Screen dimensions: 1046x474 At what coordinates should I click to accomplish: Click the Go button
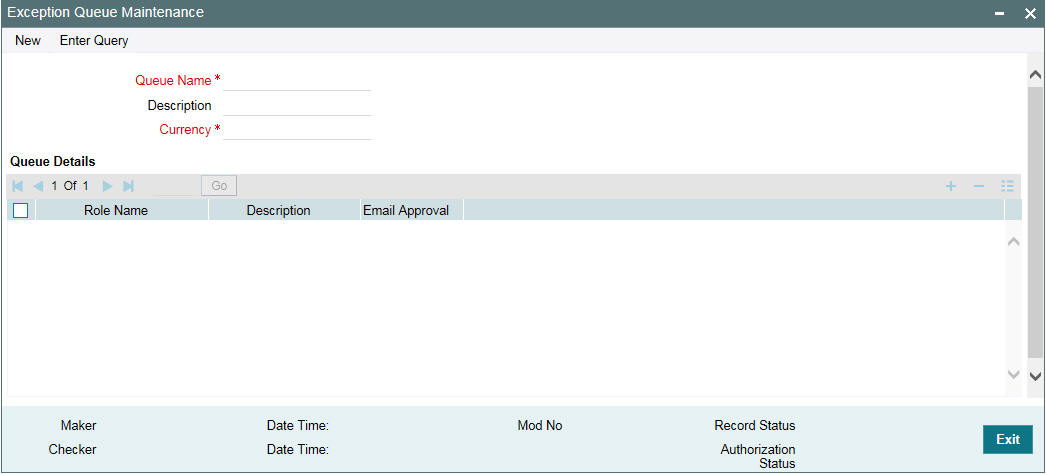click(219, 186)
